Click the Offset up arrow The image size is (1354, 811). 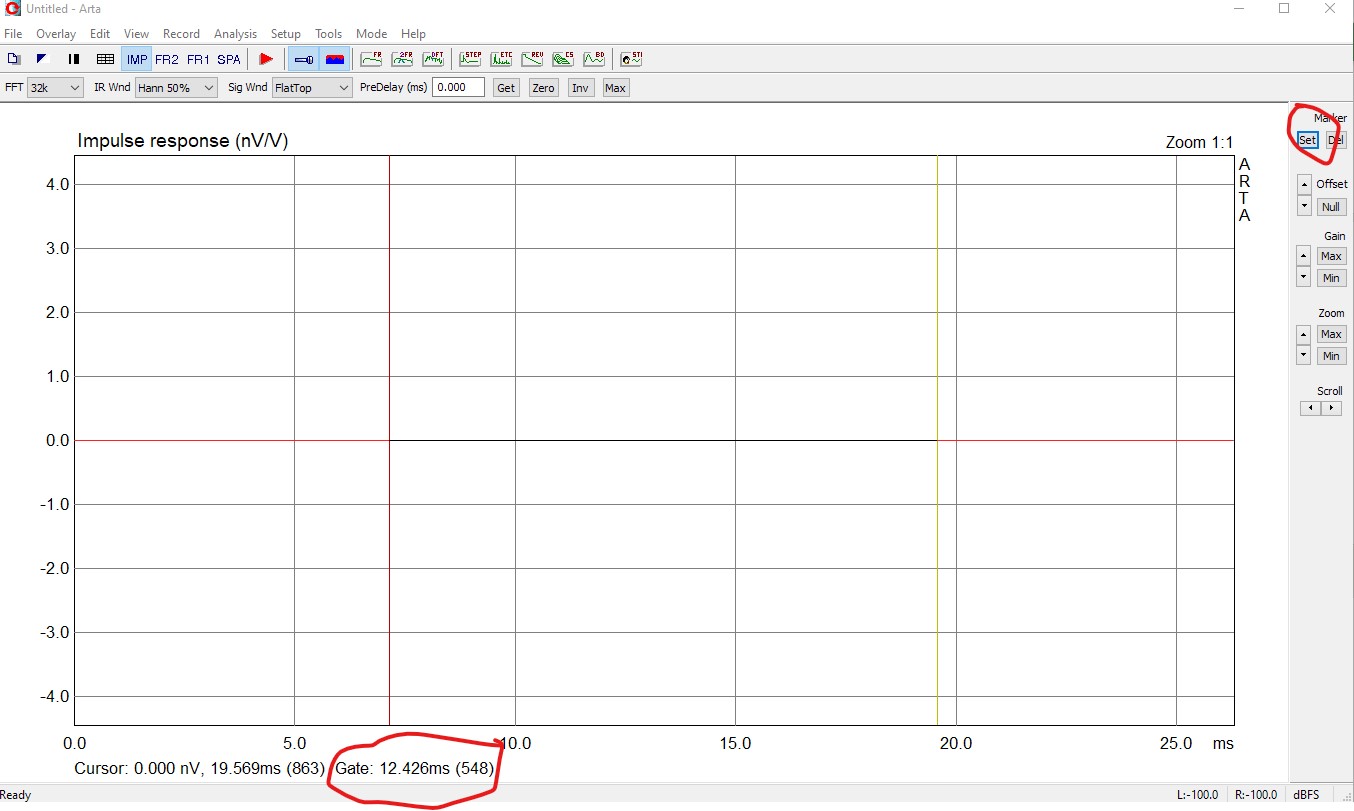pos(1304,185)
